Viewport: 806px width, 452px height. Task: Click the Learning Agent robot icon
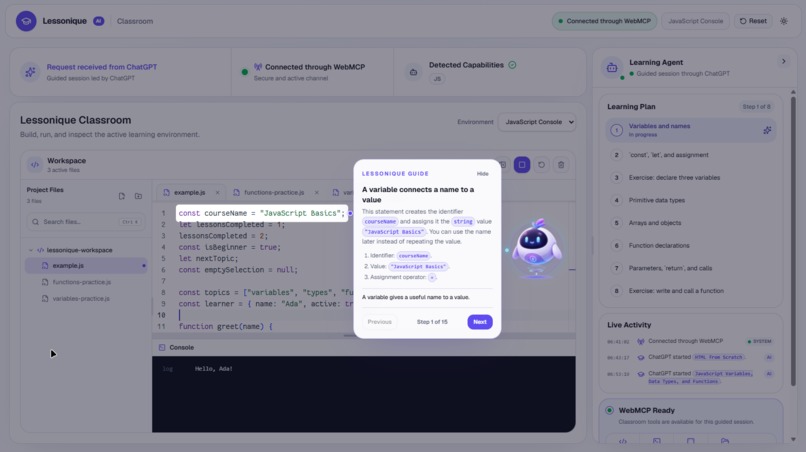tap(612, 67)
